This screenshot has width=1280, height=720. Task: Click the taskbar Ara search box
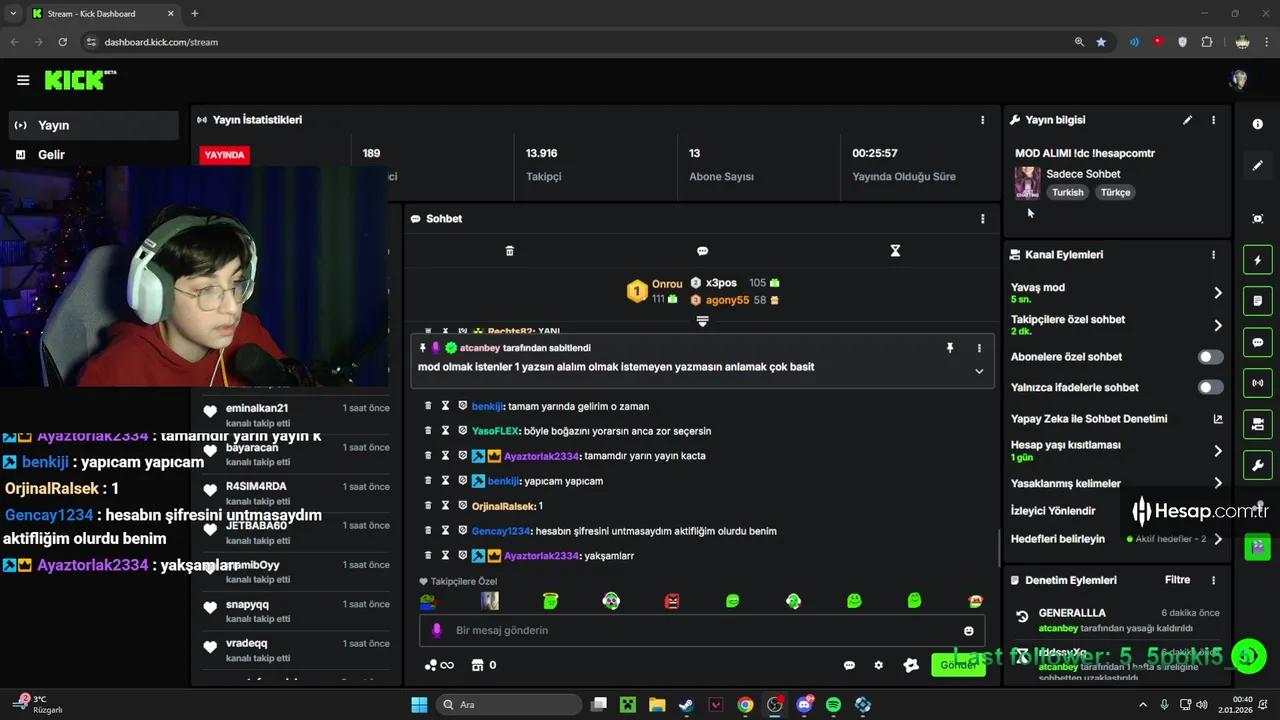coord(509,705)
